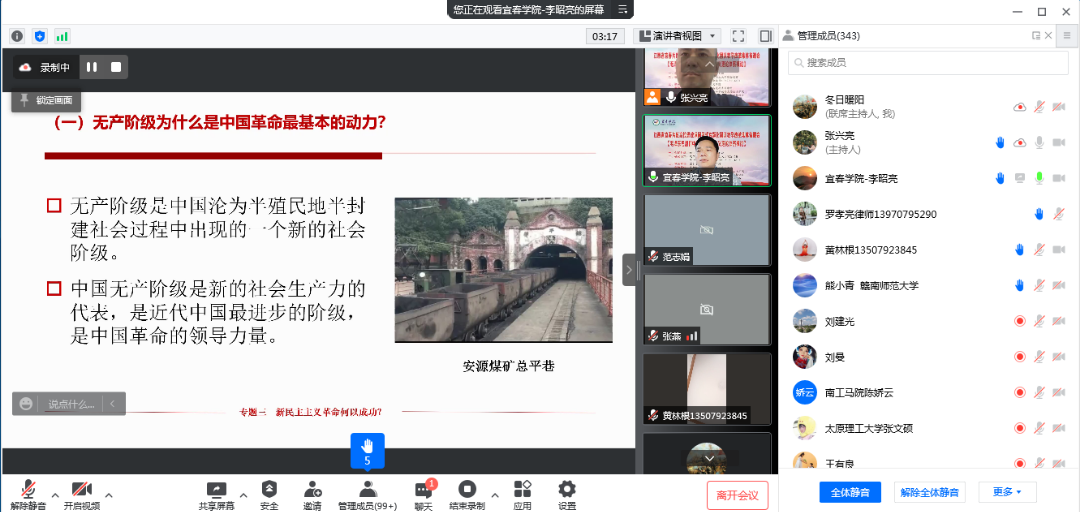This screenshot has height=512, width=1080.
Task: Toggle 解除静音 unmute microphone
Action: (x=28, y=489)
